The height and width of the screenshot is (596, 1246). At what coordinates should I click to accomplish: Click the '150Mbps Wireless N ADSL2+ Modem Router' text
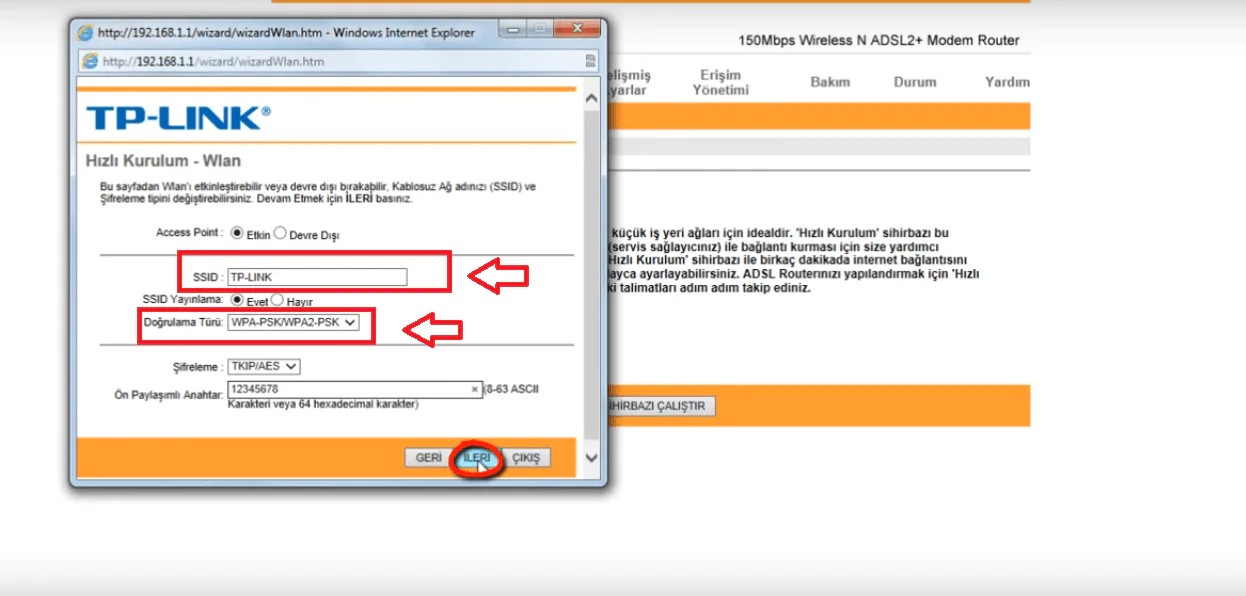[879, 41]
